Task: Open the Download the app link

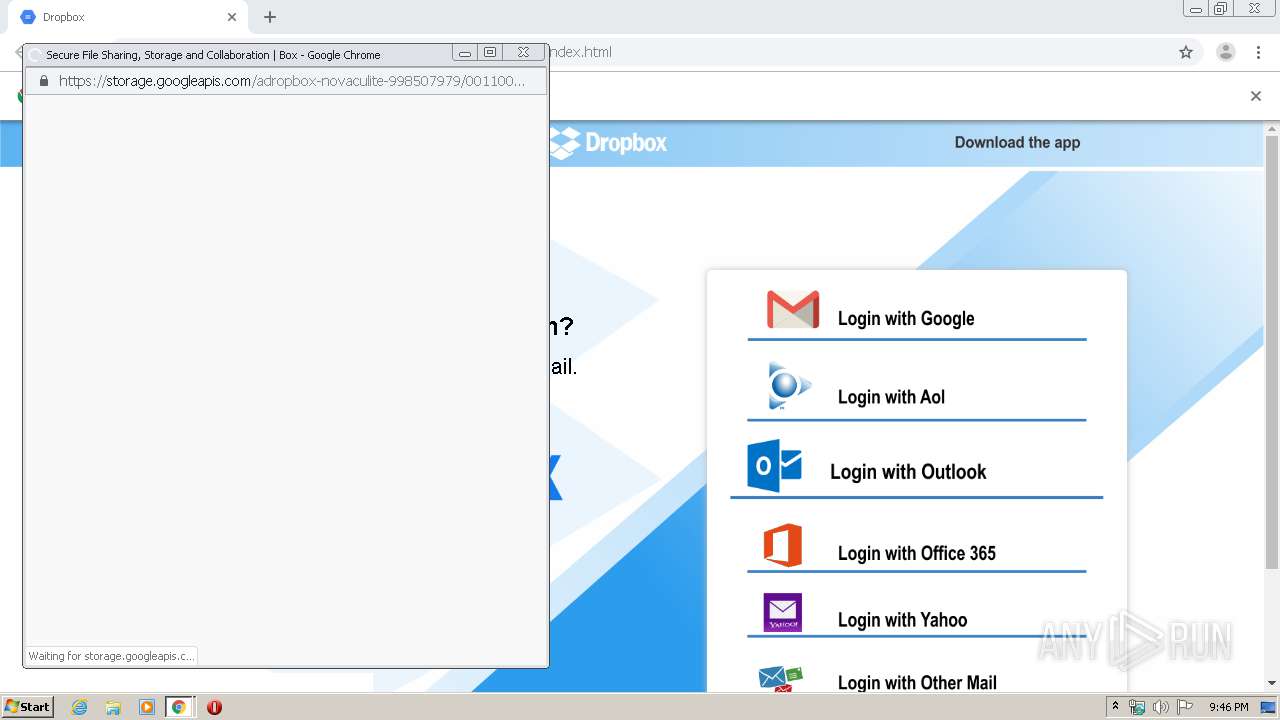Action: coord(1017,142)
